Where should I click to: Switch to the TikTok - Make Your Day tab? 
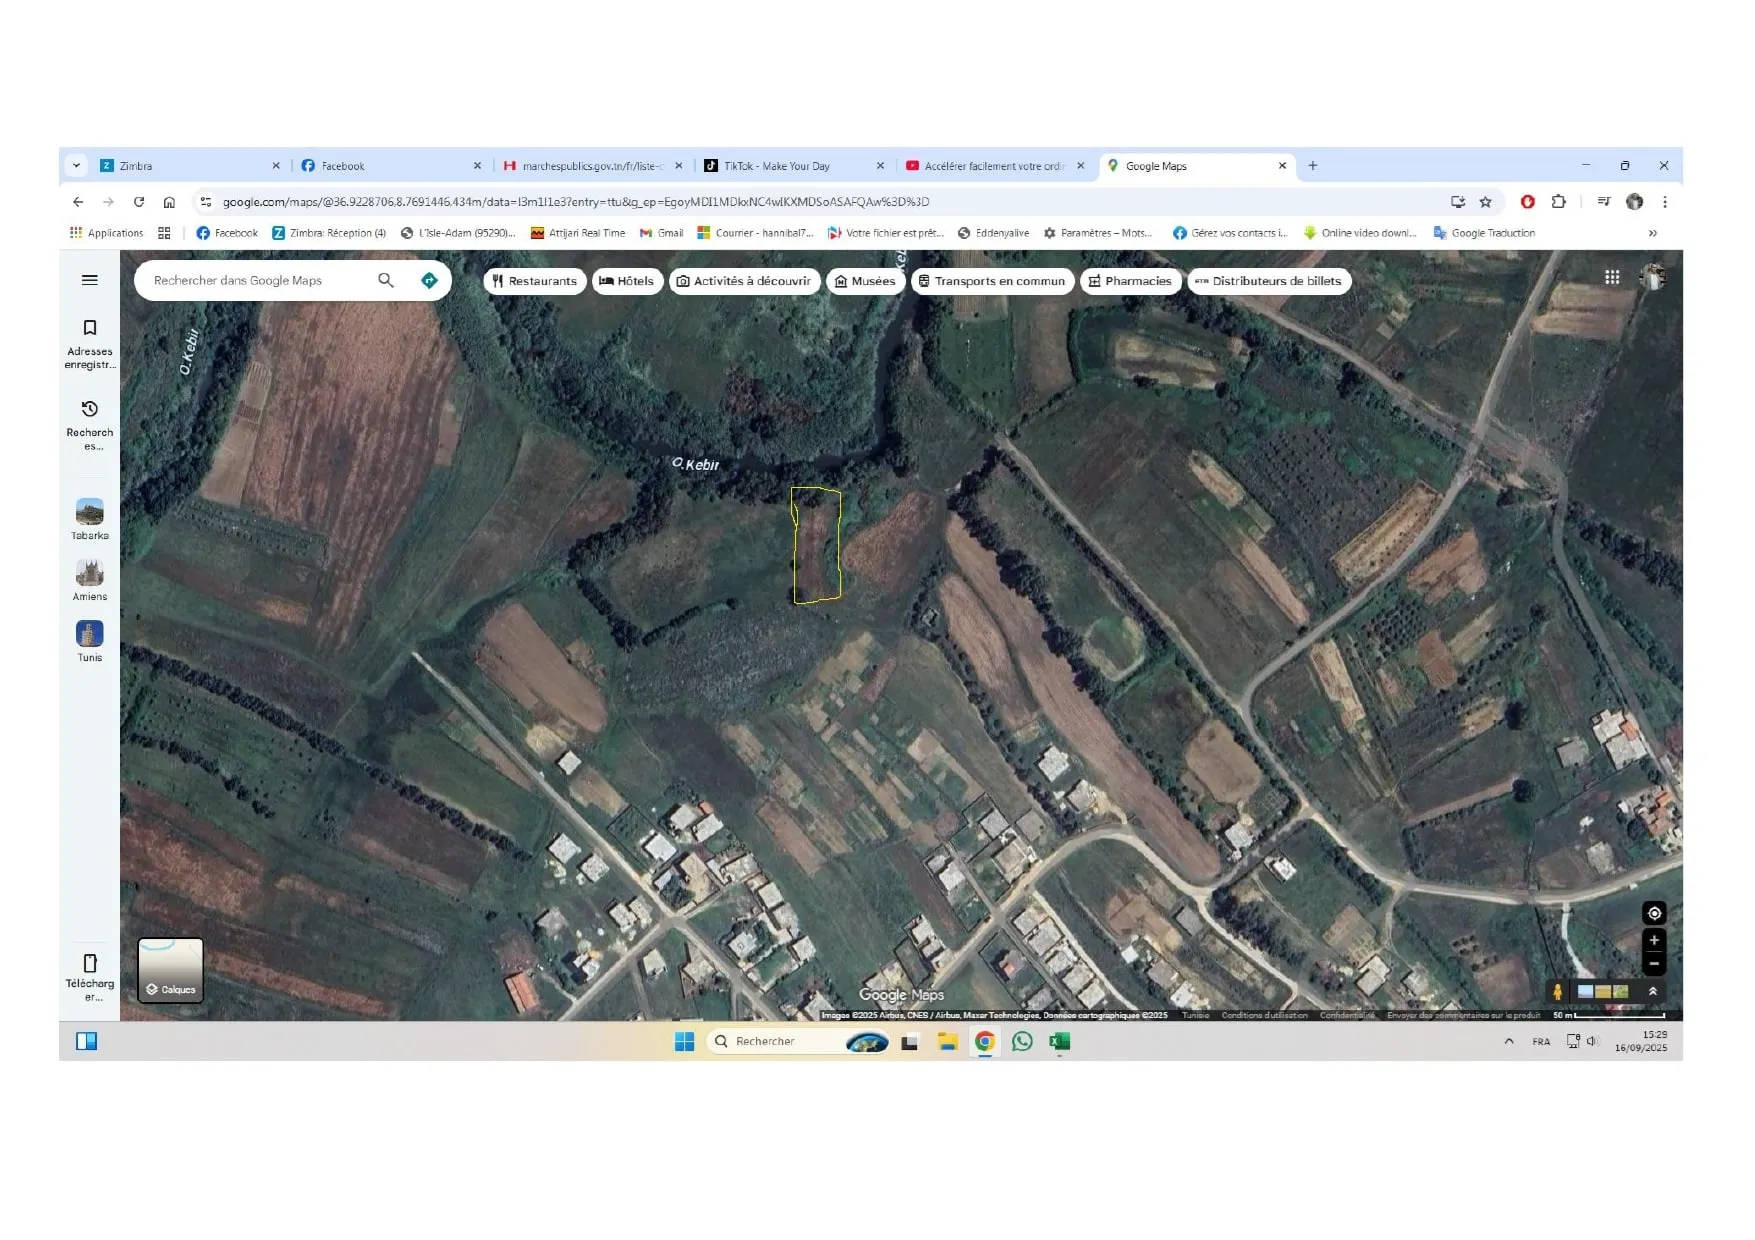click(793, 166)
